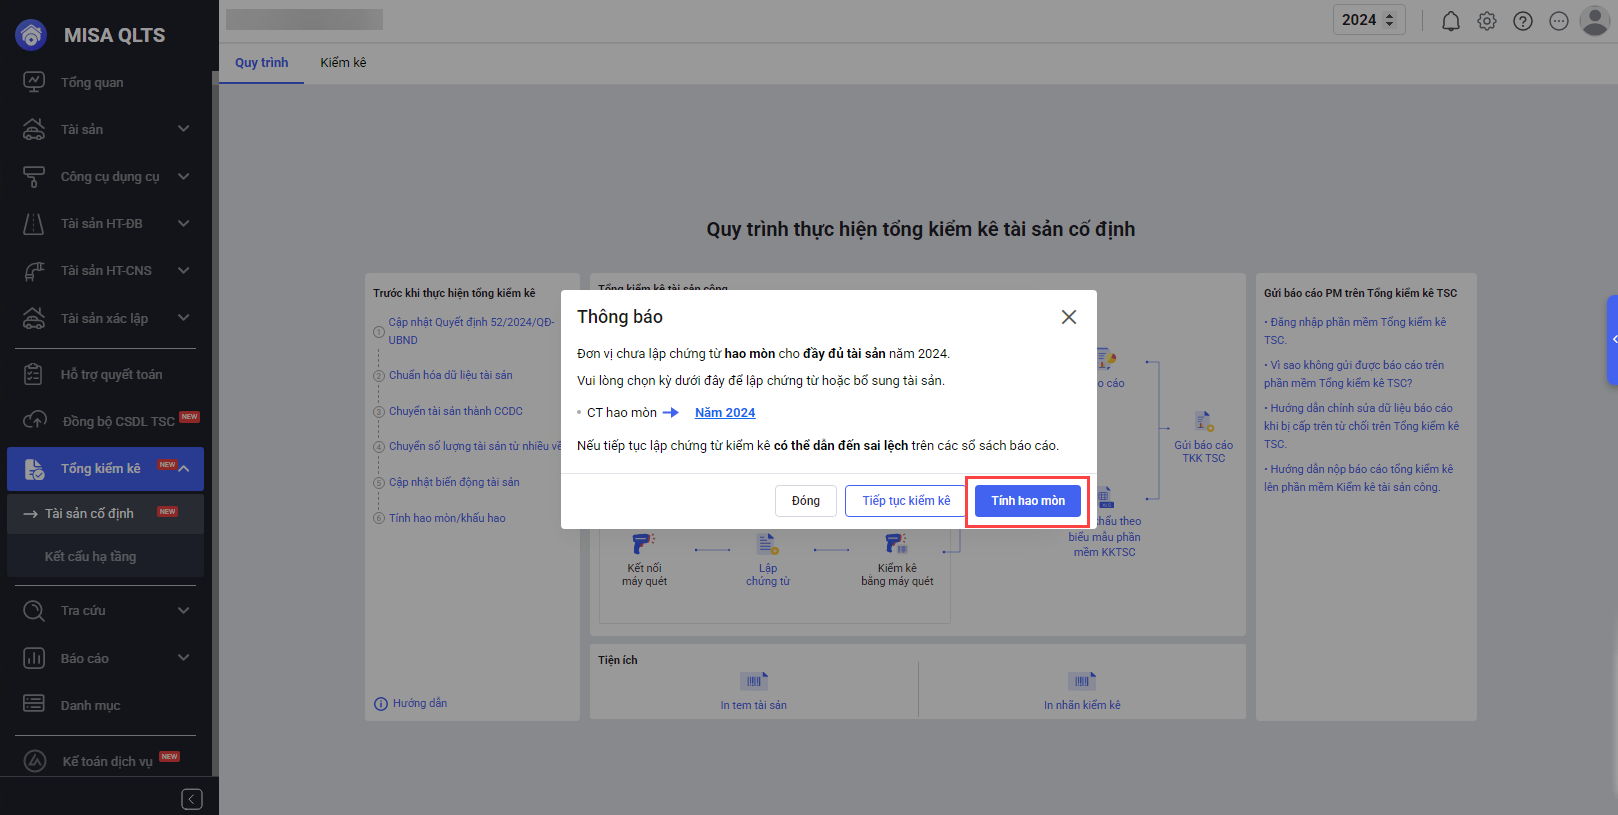The image size is (1618, 815).
Task: Switch to the Quy trình tab
Action: coord(262,62)
